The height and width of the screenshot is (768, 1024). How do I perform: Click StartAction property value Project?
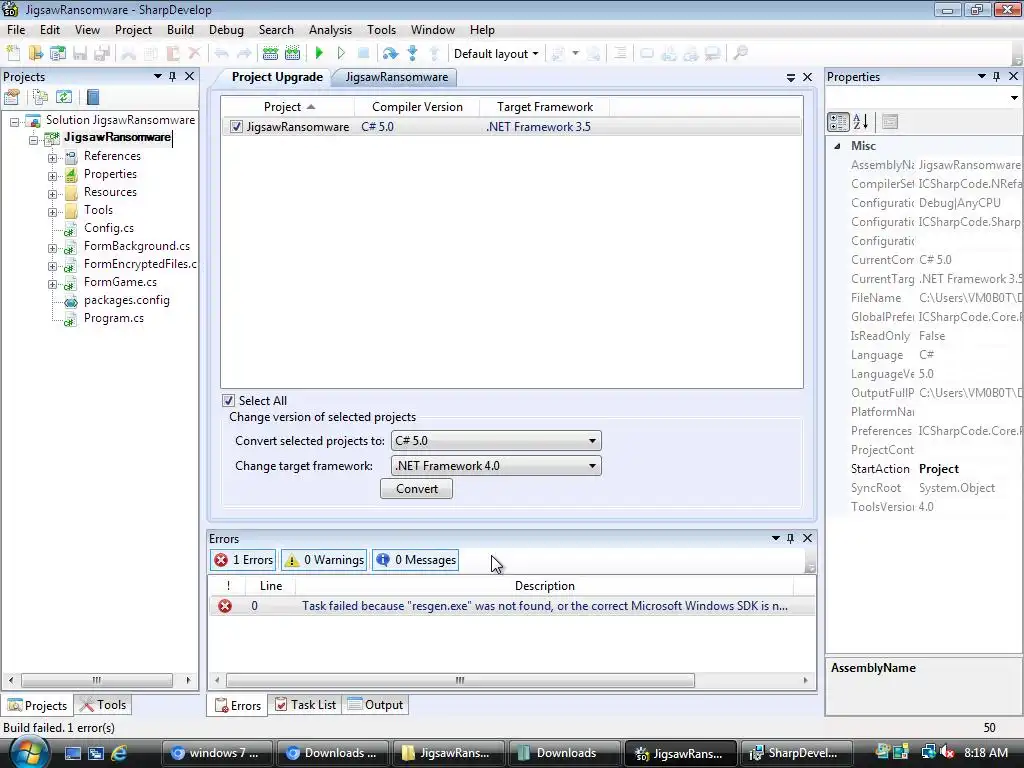(938, 469)
